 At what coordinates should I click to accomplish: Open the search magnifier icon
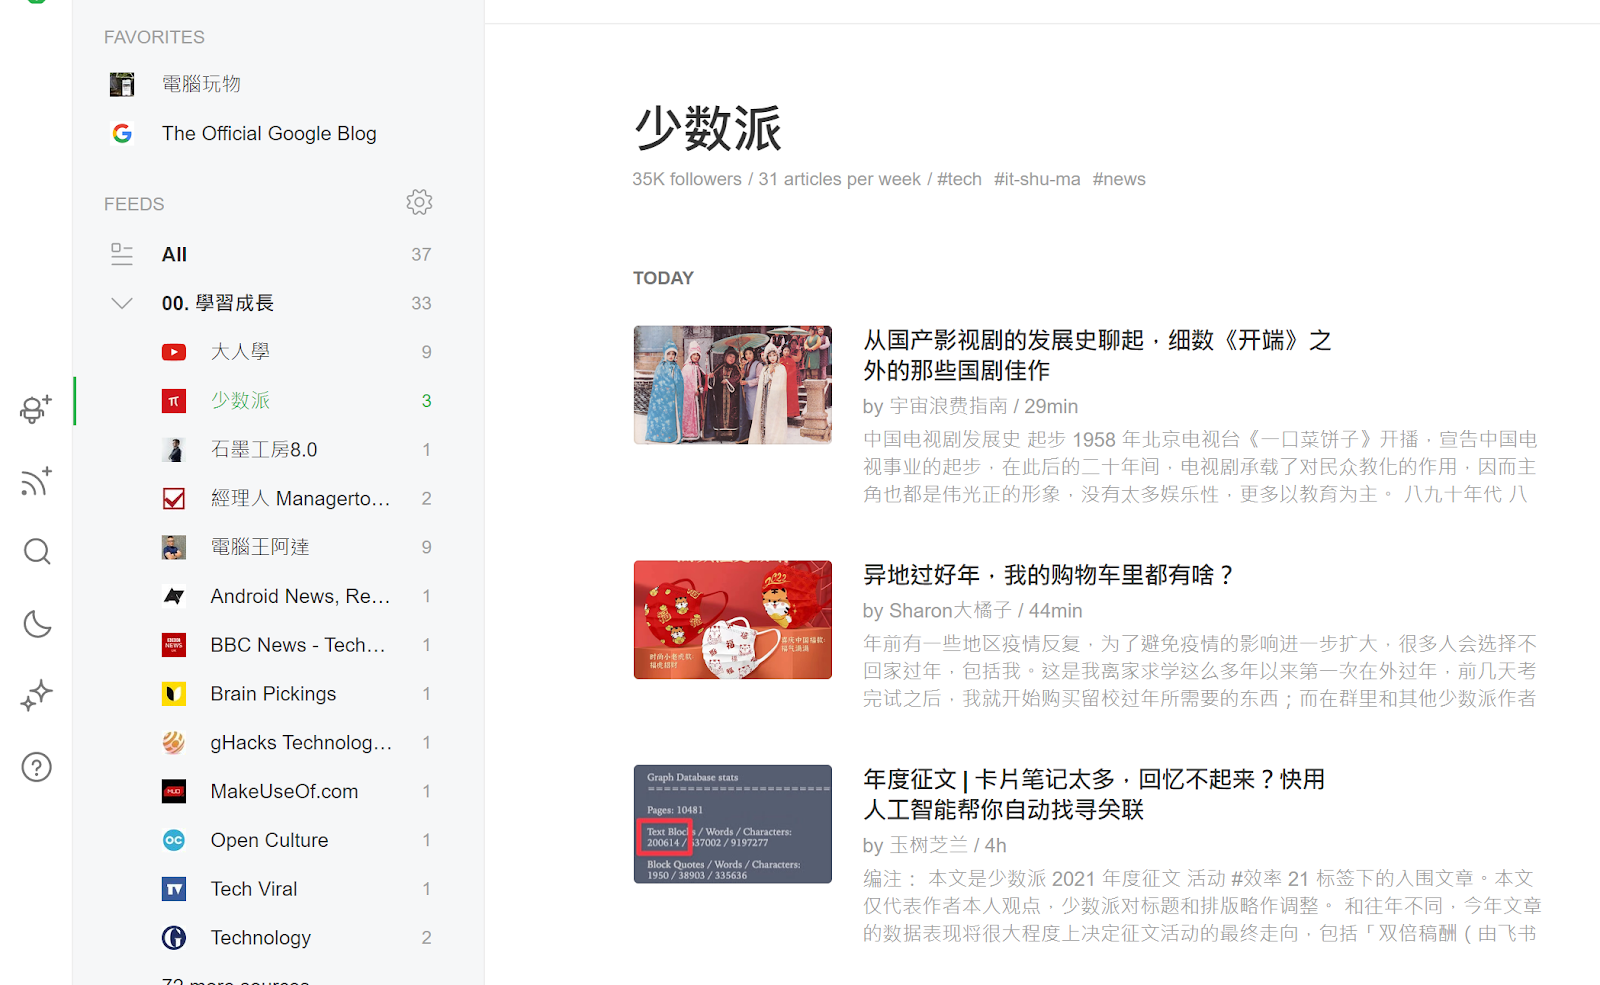tap(37, 552)
